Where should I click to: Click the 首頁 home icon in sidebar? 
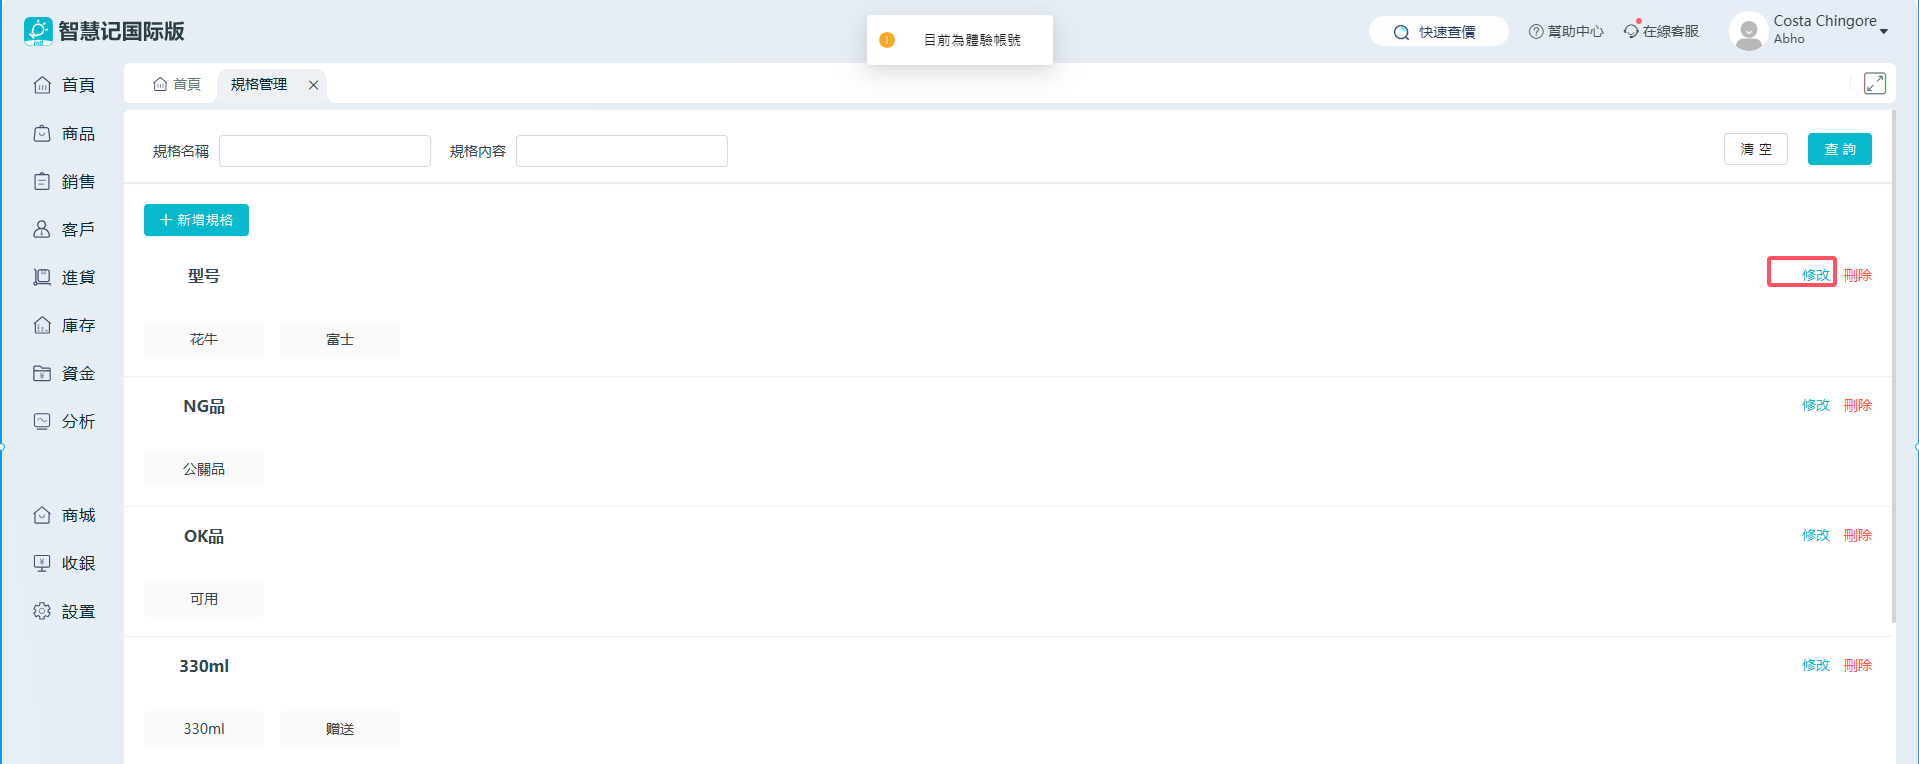point(42,85)
